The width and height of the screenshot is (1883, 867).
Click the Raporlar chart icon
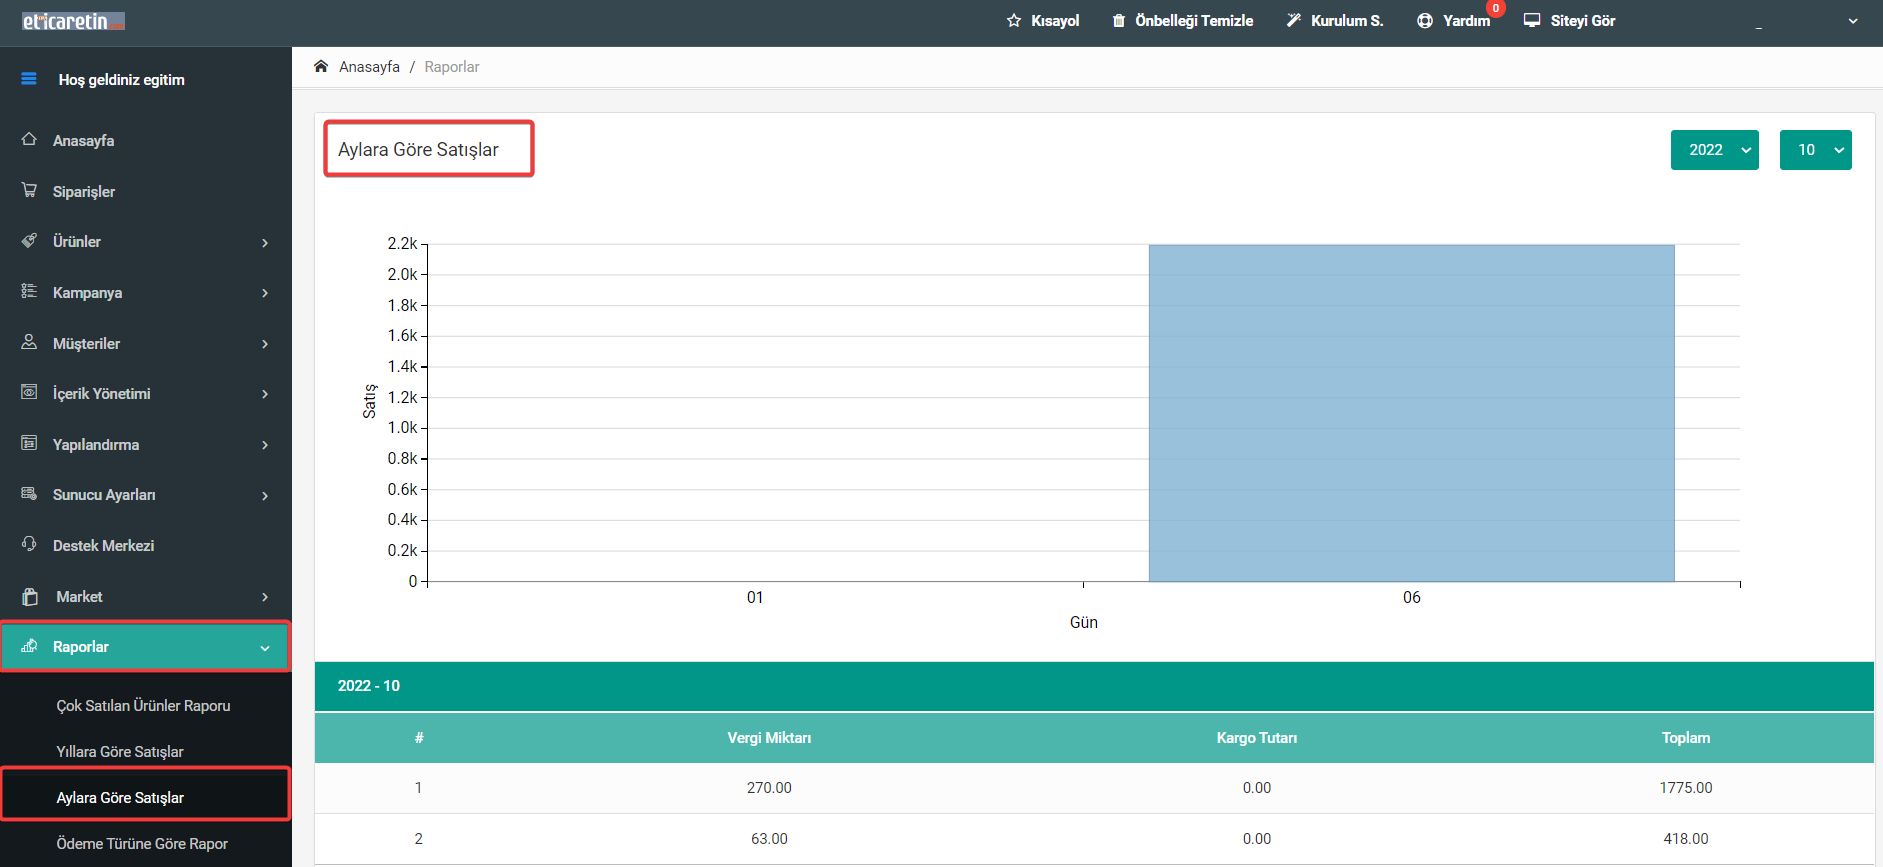[x=29, y=646]
